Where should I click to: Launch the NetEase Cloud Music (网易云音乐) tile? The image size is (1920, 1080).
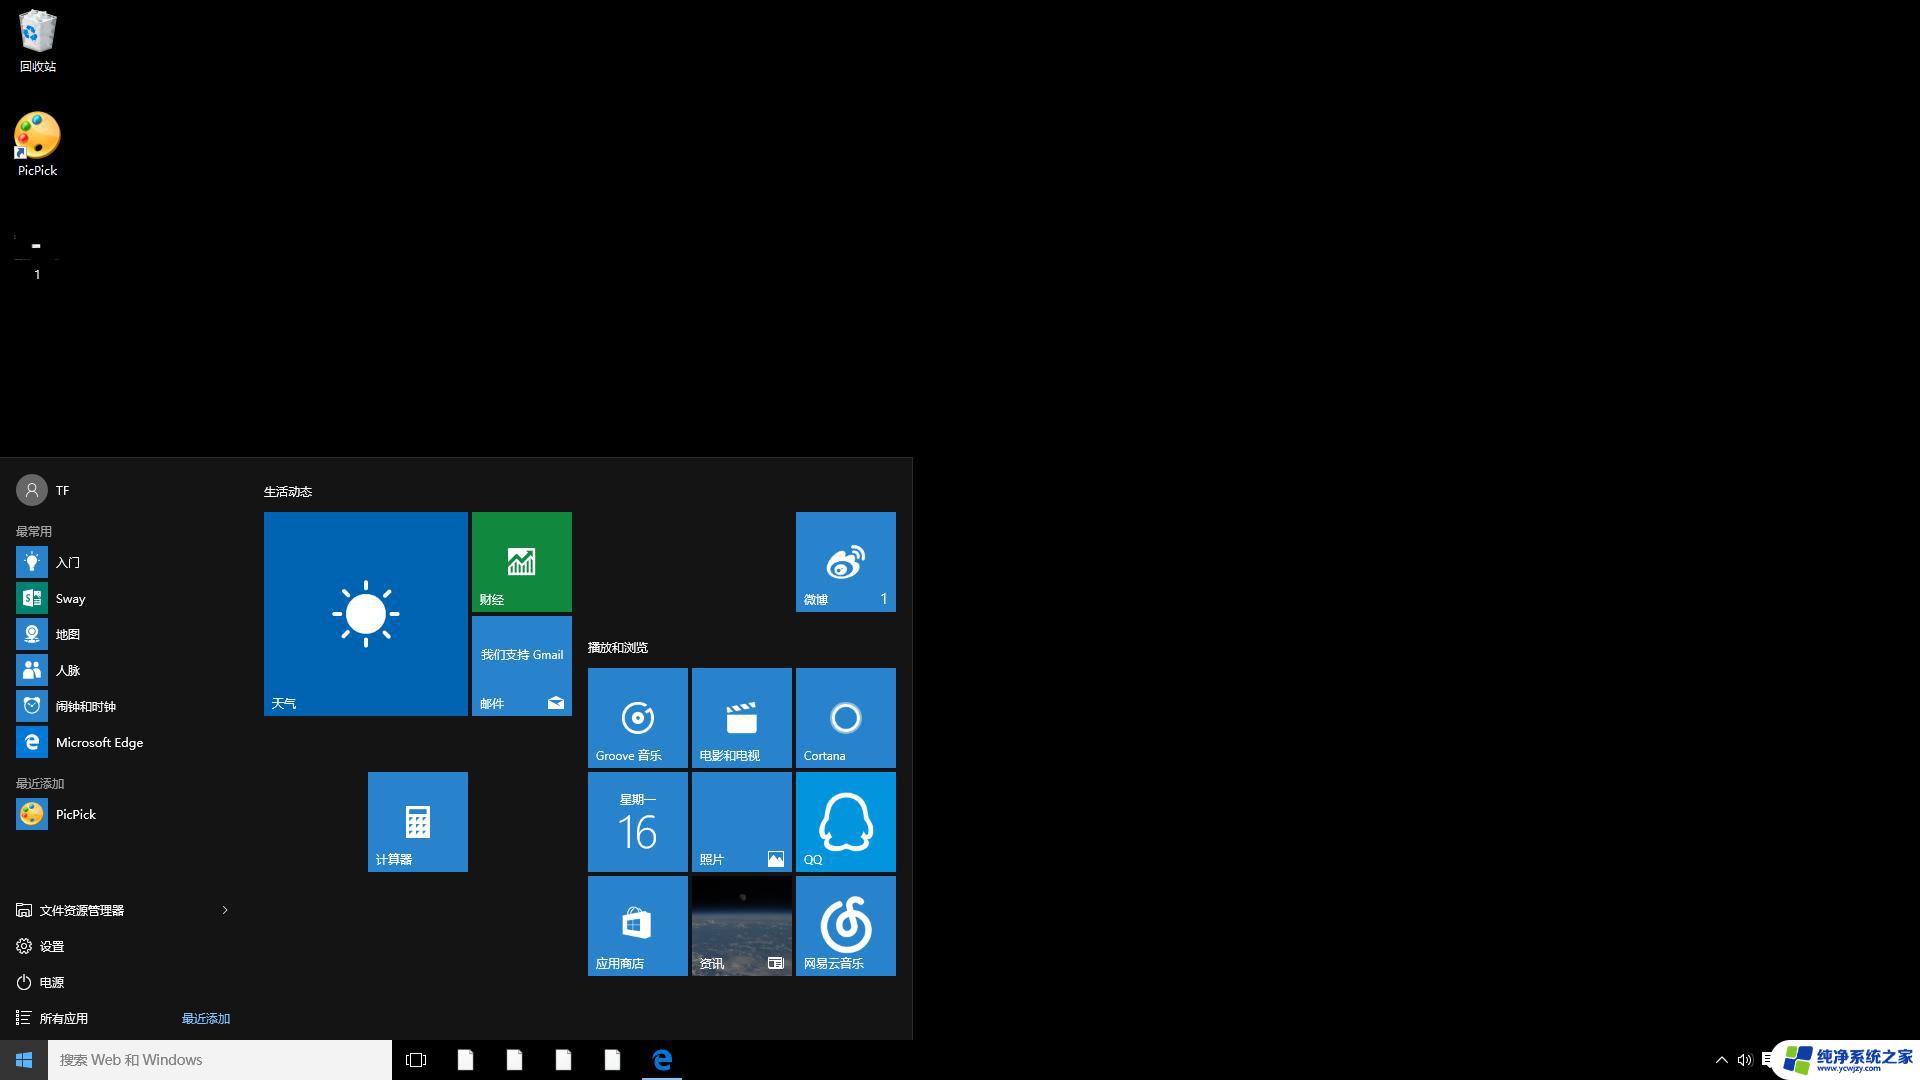(x=845, y=925)
